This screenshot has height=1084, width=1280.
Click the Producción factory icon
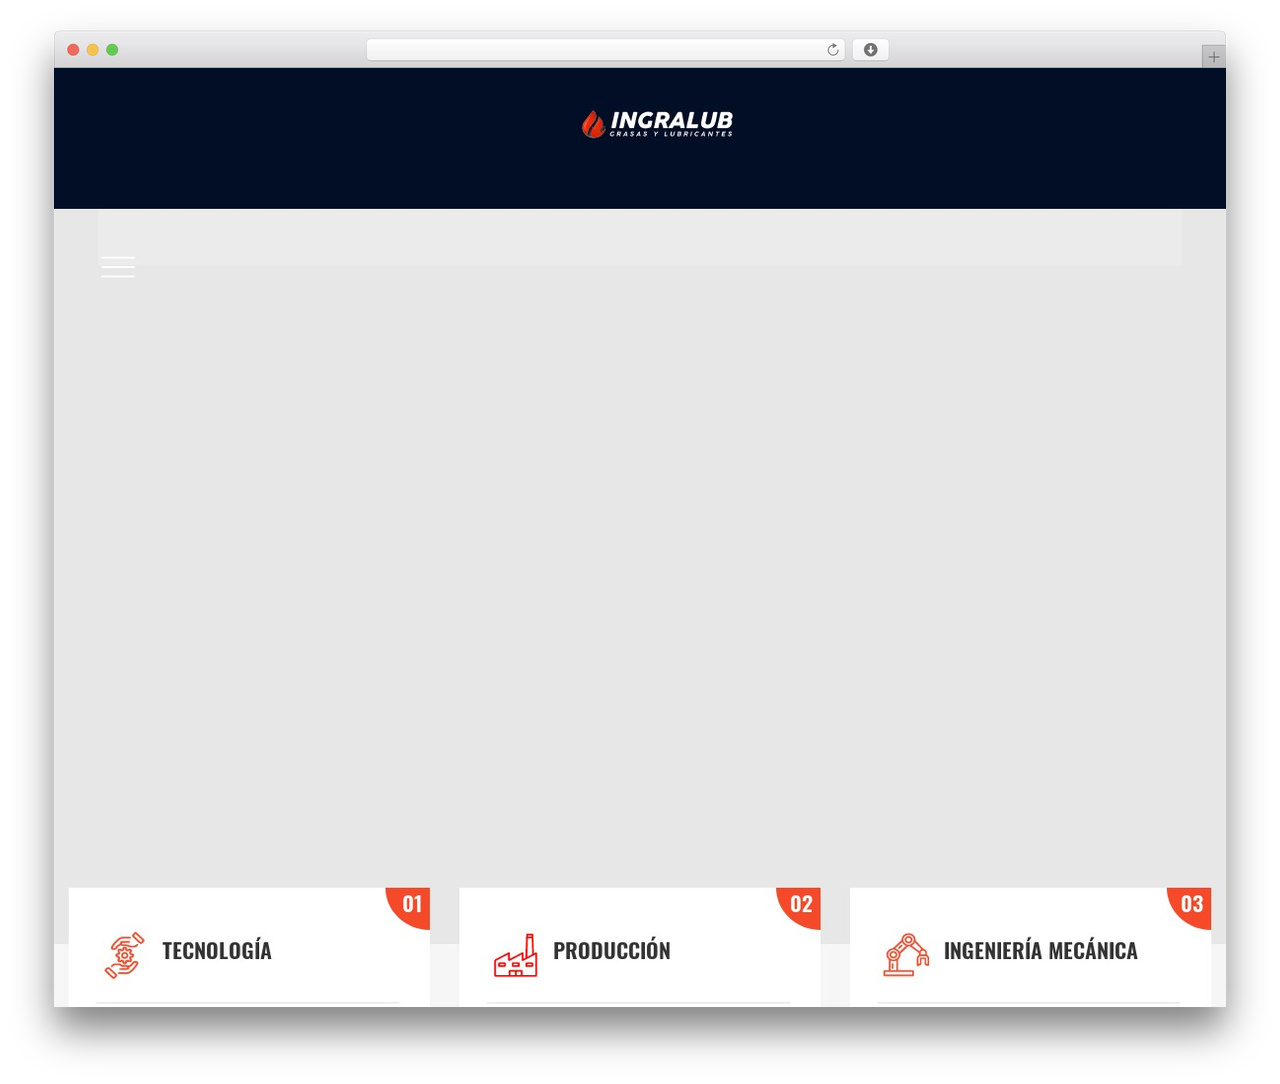coord(516,955)
